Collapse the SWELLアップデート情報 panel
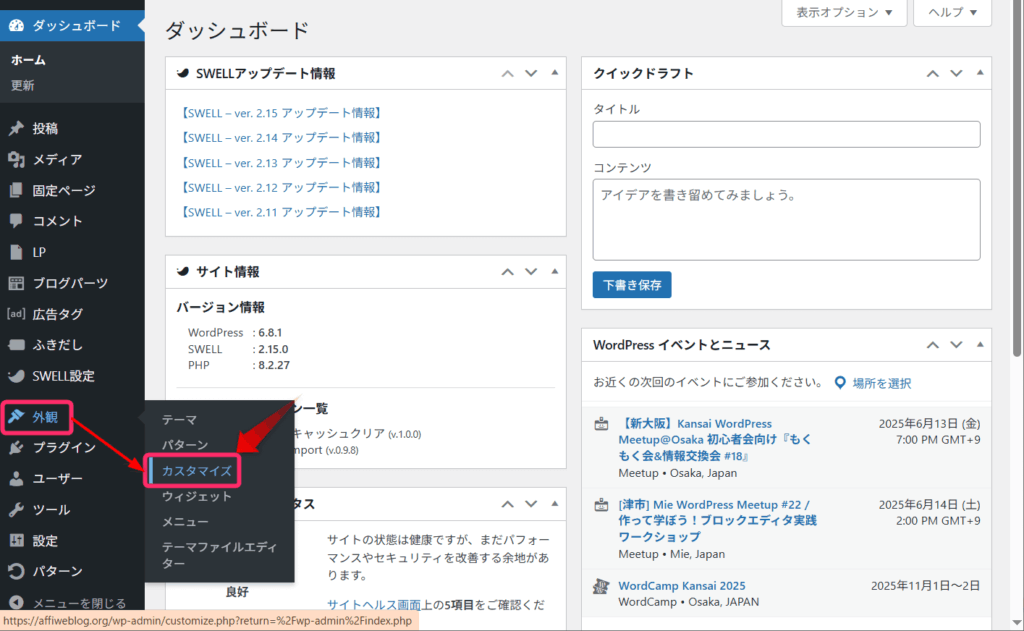 point(554,73)
